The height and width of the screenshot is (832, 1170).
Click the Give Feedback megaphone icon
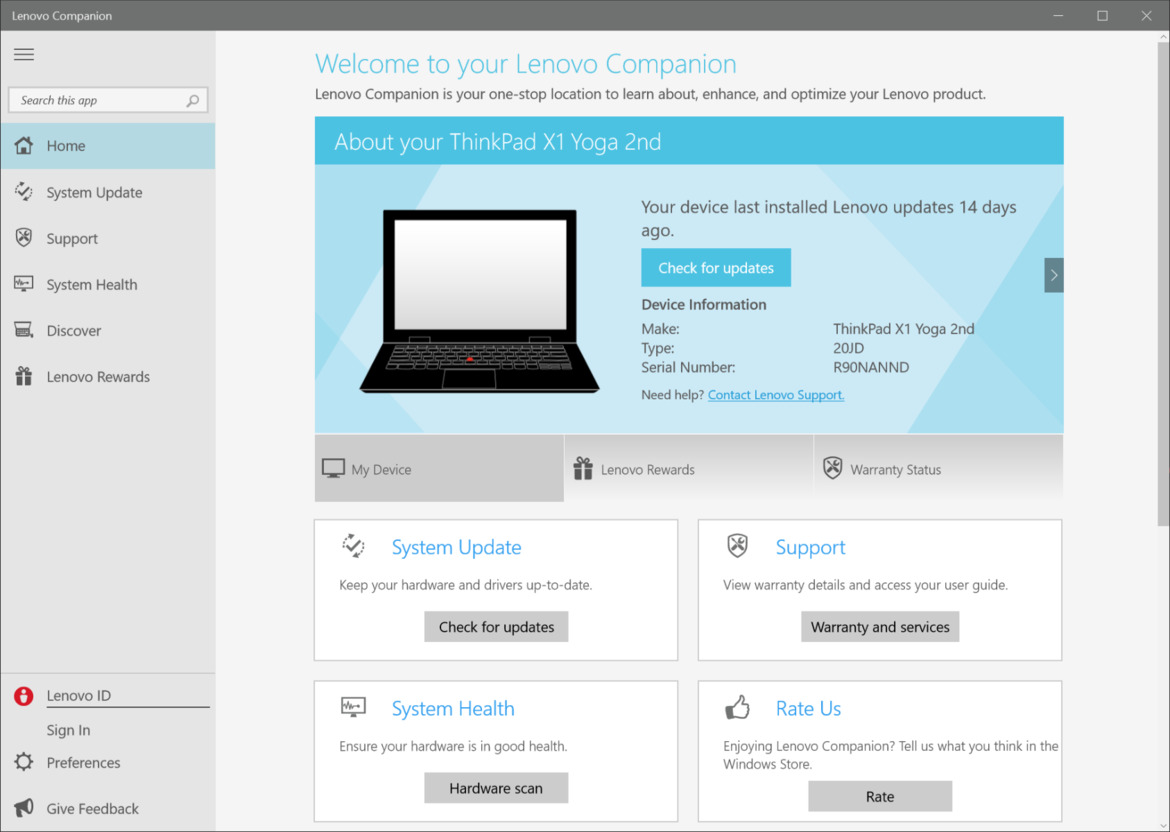tap(24, 808)
